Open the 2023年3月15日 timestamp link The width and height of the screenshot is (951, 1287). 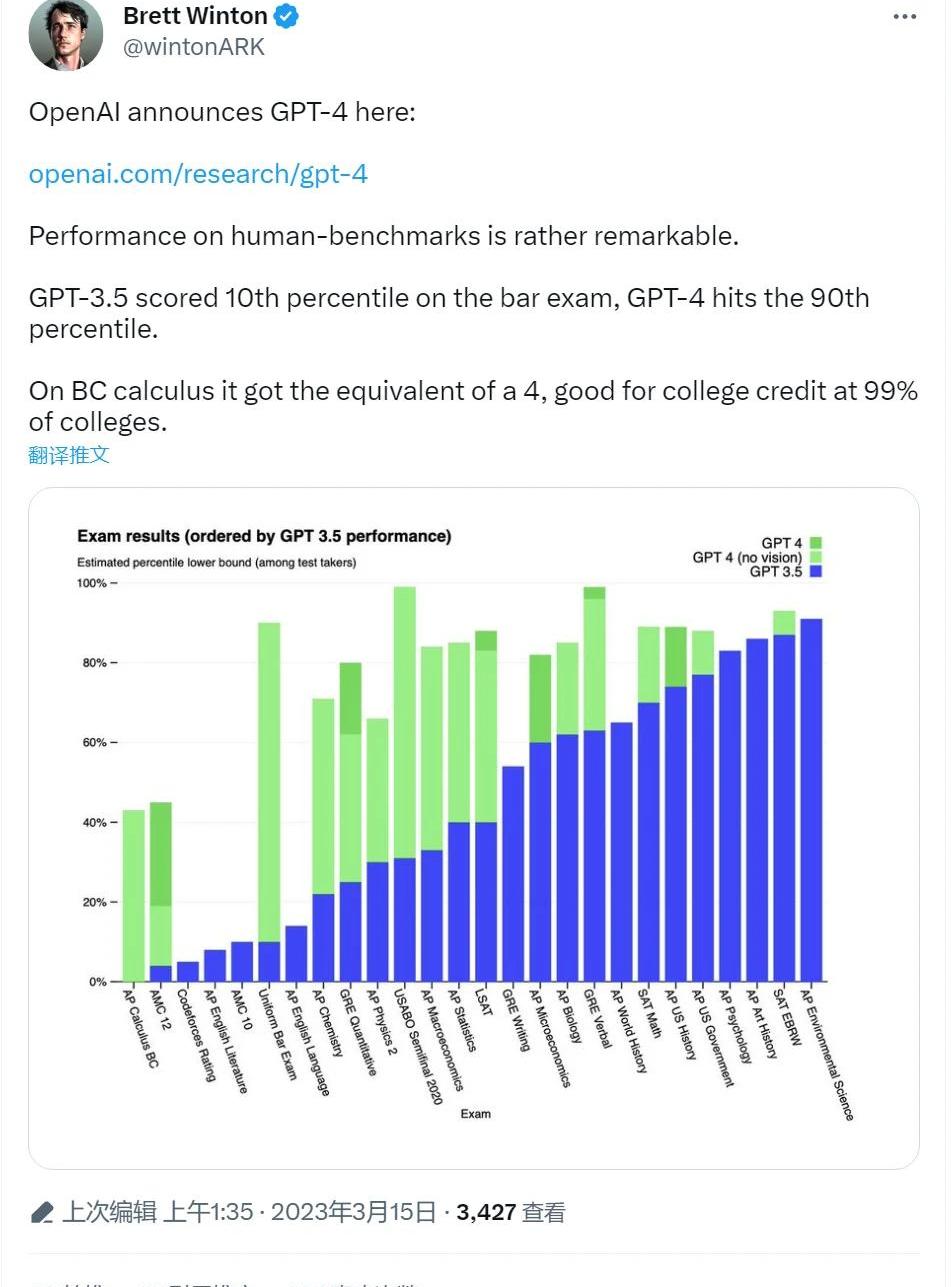pyautogui.click(x=354, y=1213)
